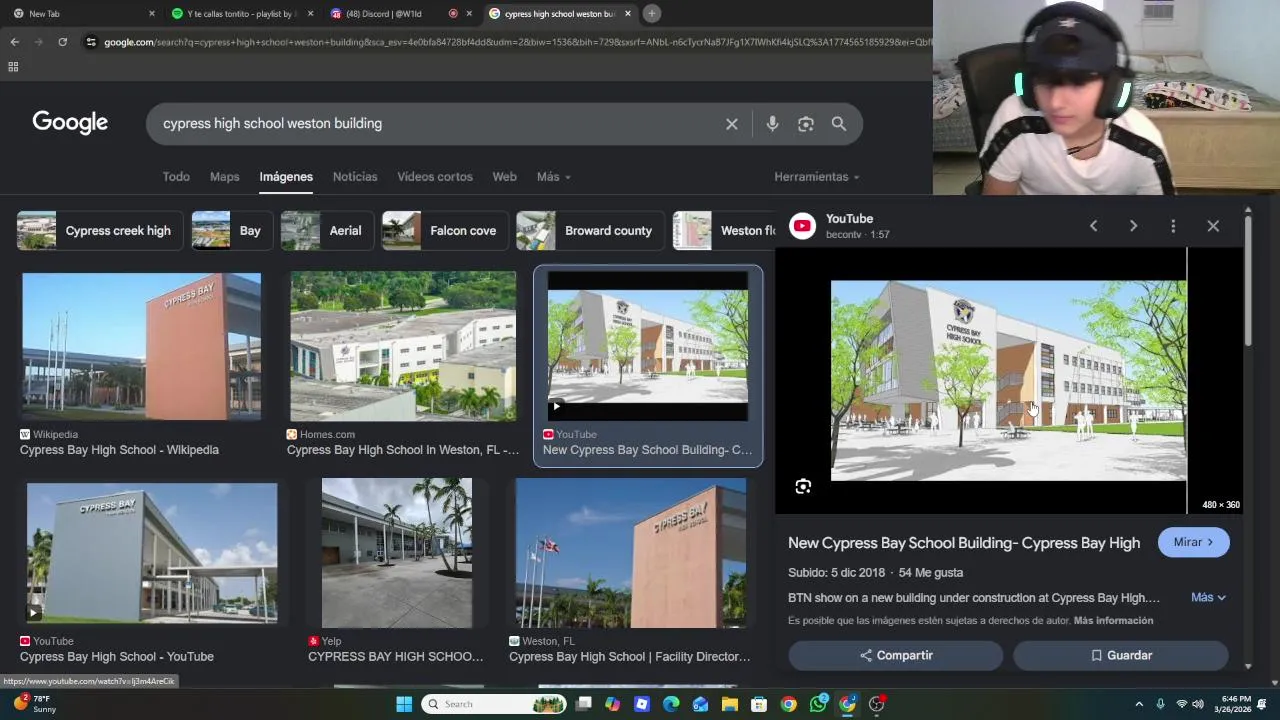Show hidden system tray icons
The width and height of the screenshot is (1280, 720).
point(1139,704)
